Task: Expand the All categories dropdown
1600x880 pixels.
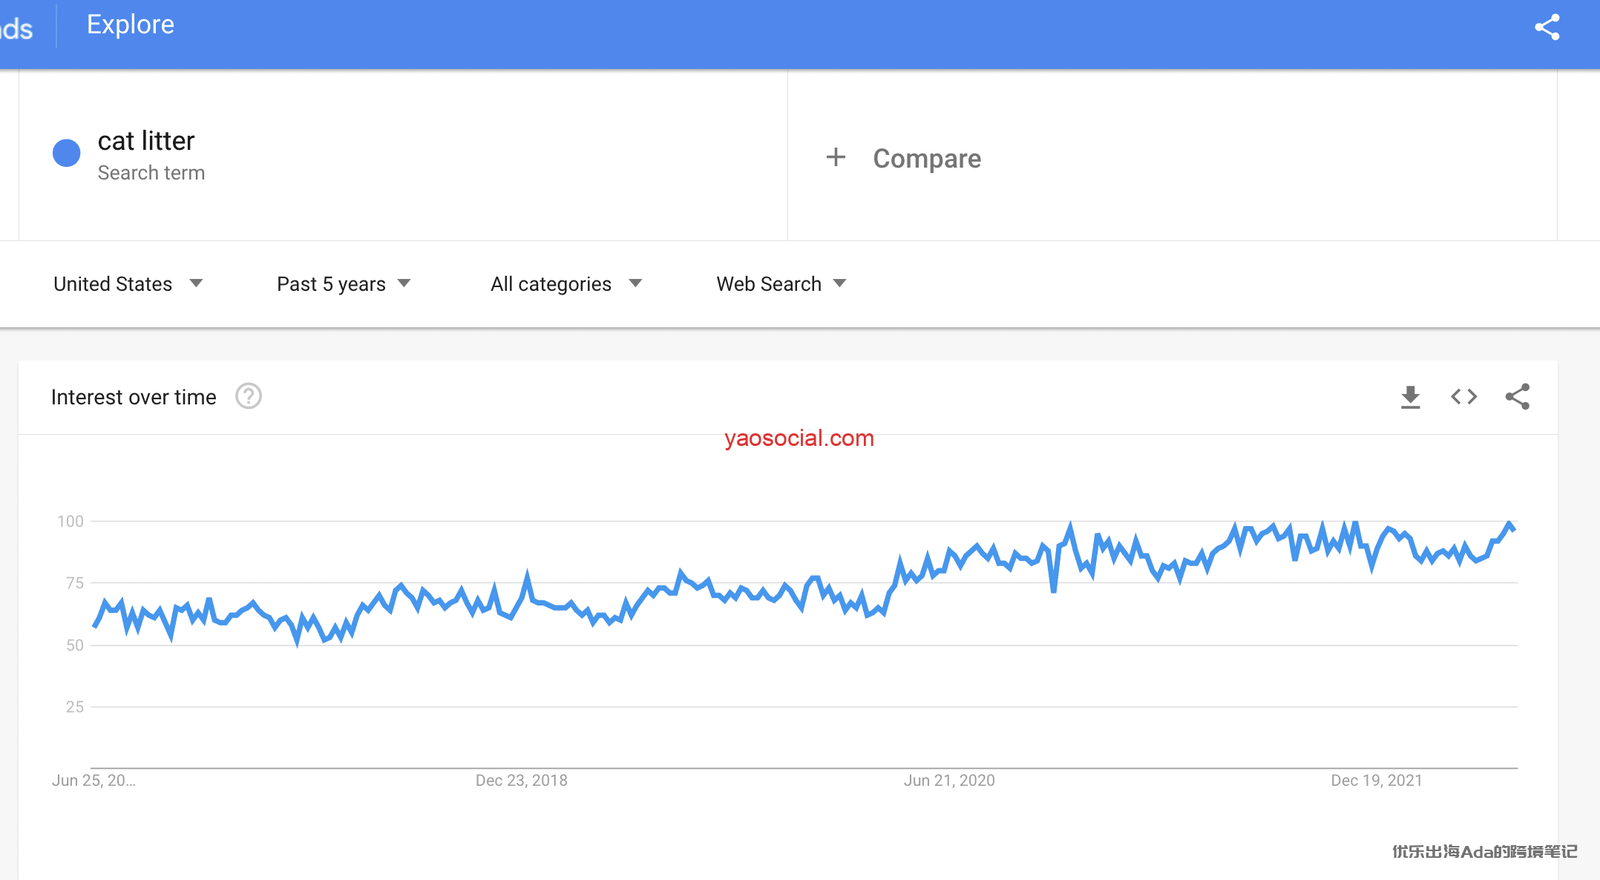Action: pyautogui.click(x=566, y=284)
